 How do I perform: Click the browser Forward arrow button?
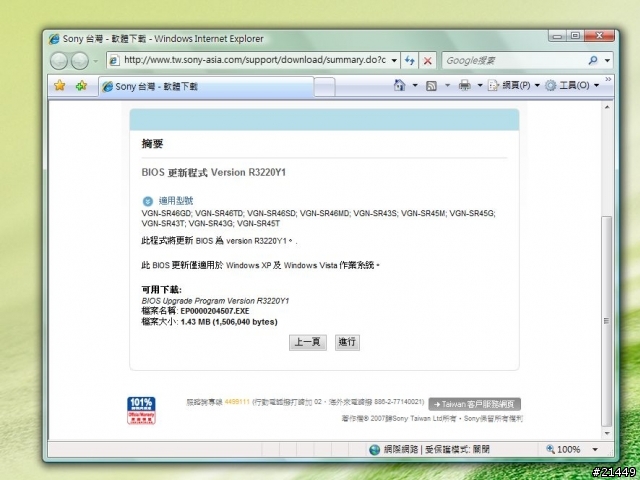(80, 61)
